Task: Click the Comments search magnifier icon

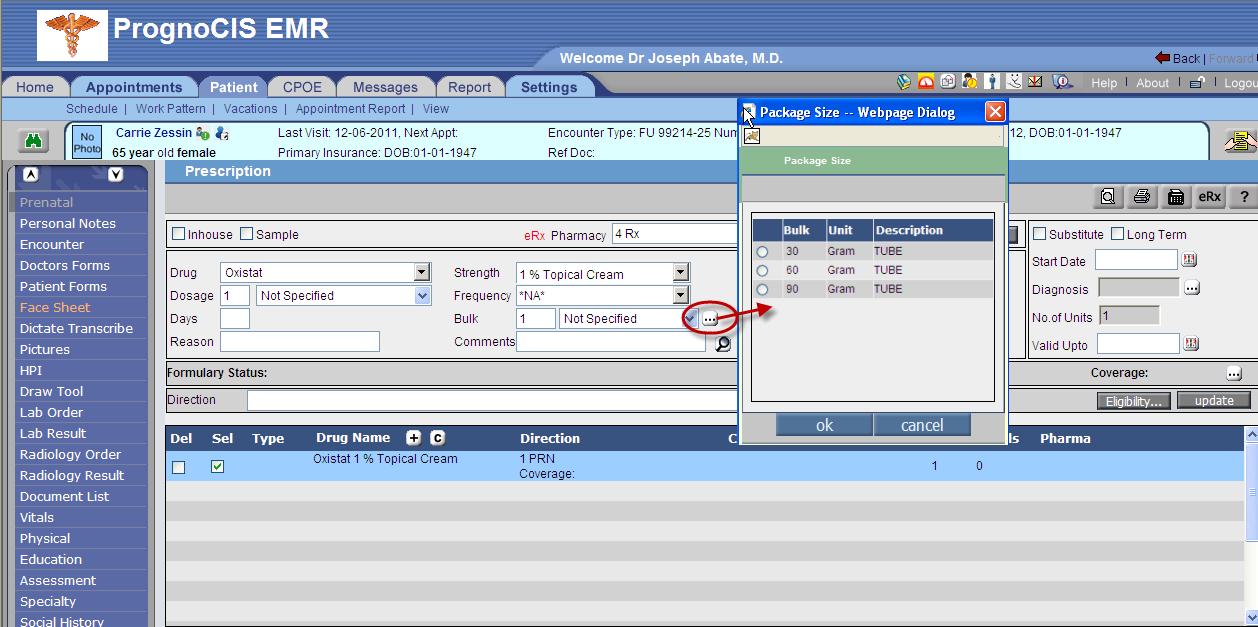Action: [723, 343]
